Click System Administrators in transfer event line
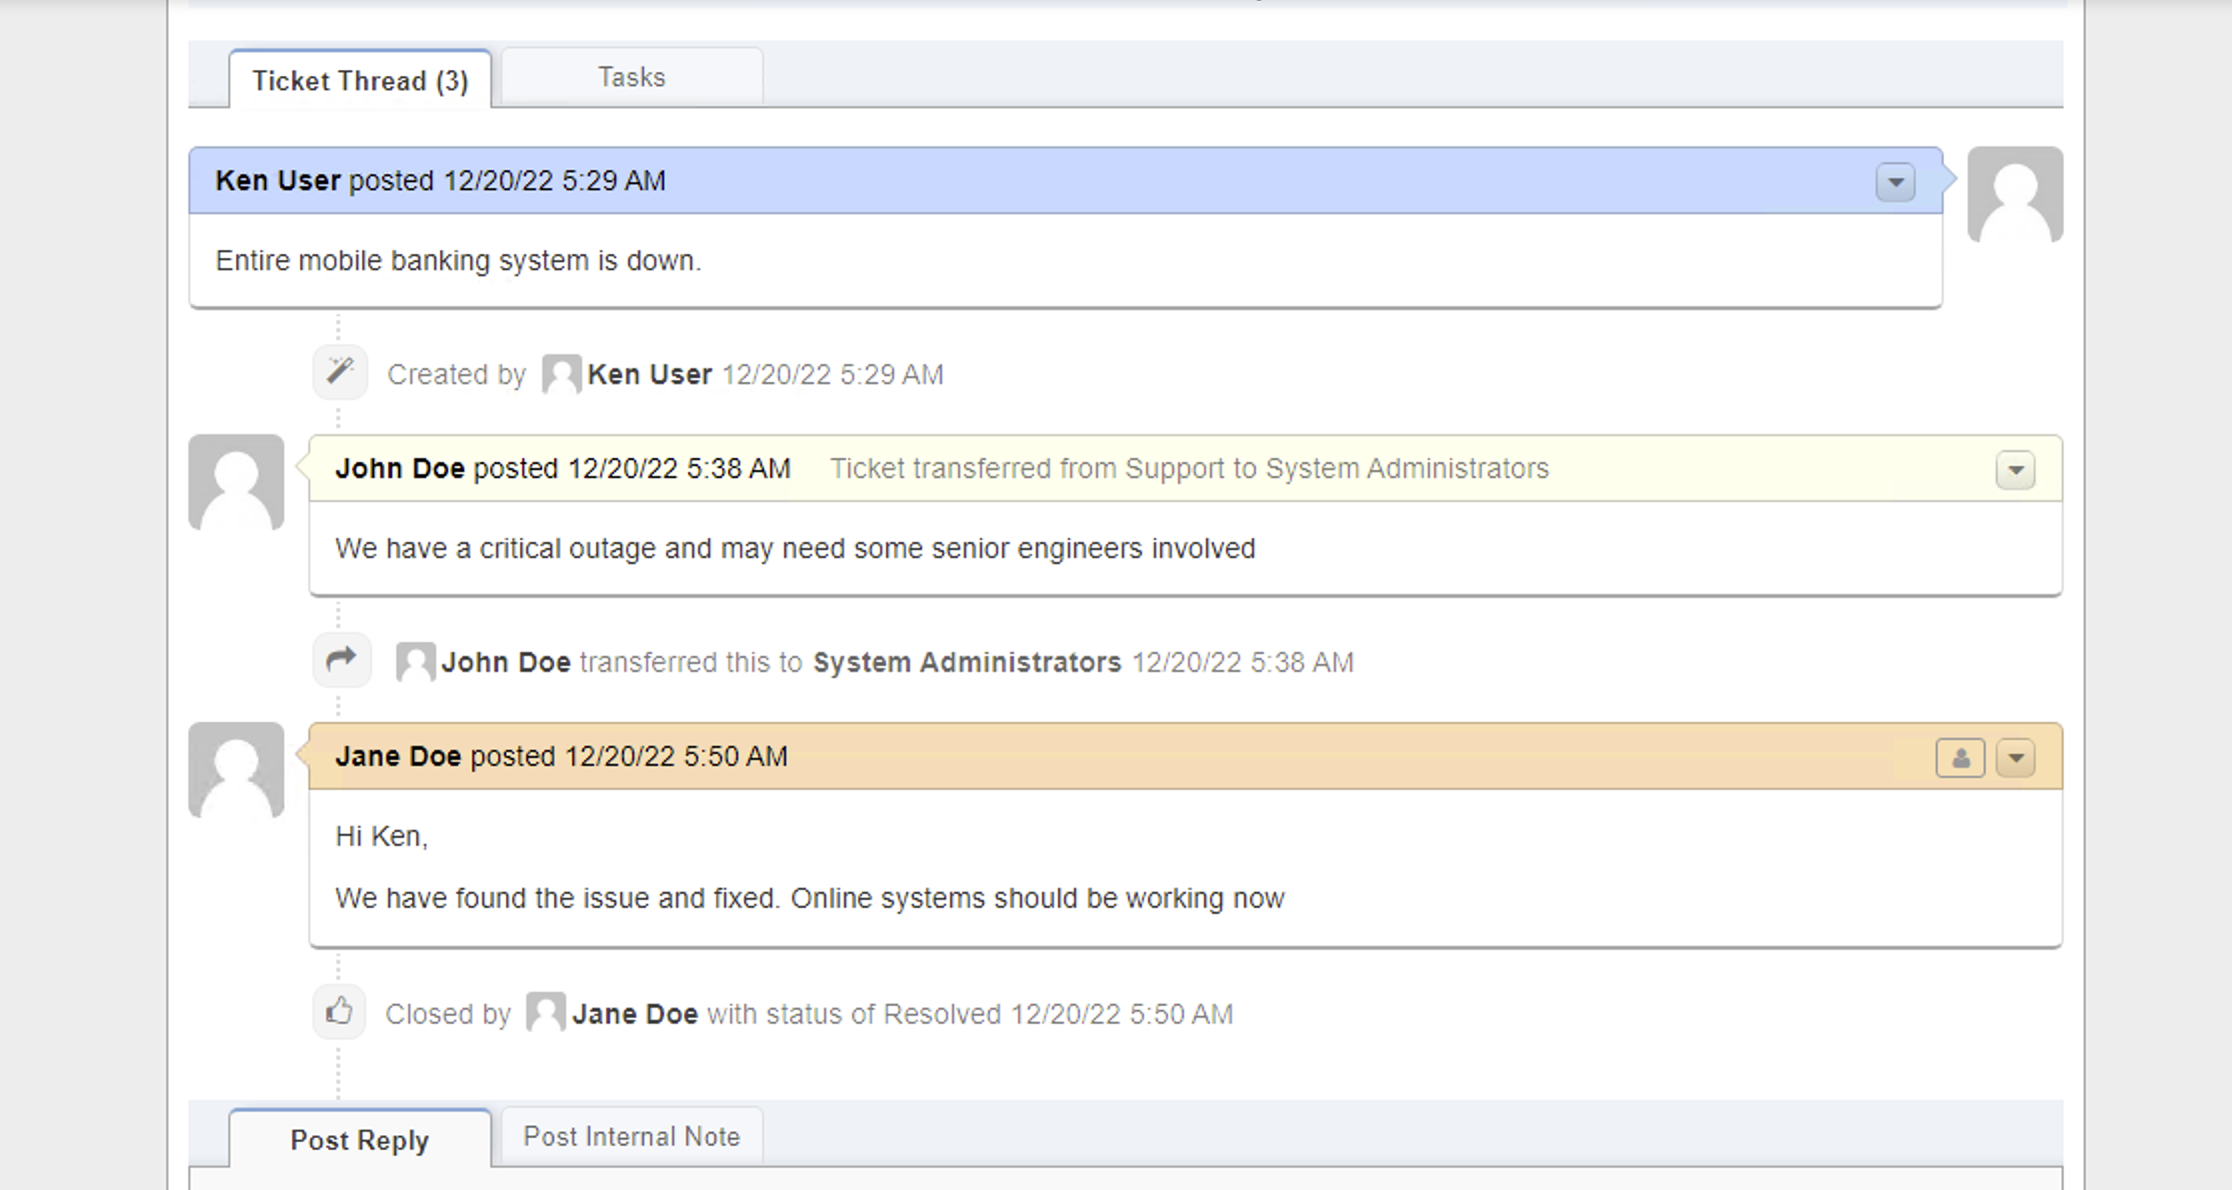Screen dimensions: 2232x1190 pyautogui.click(x=967, y=662)
